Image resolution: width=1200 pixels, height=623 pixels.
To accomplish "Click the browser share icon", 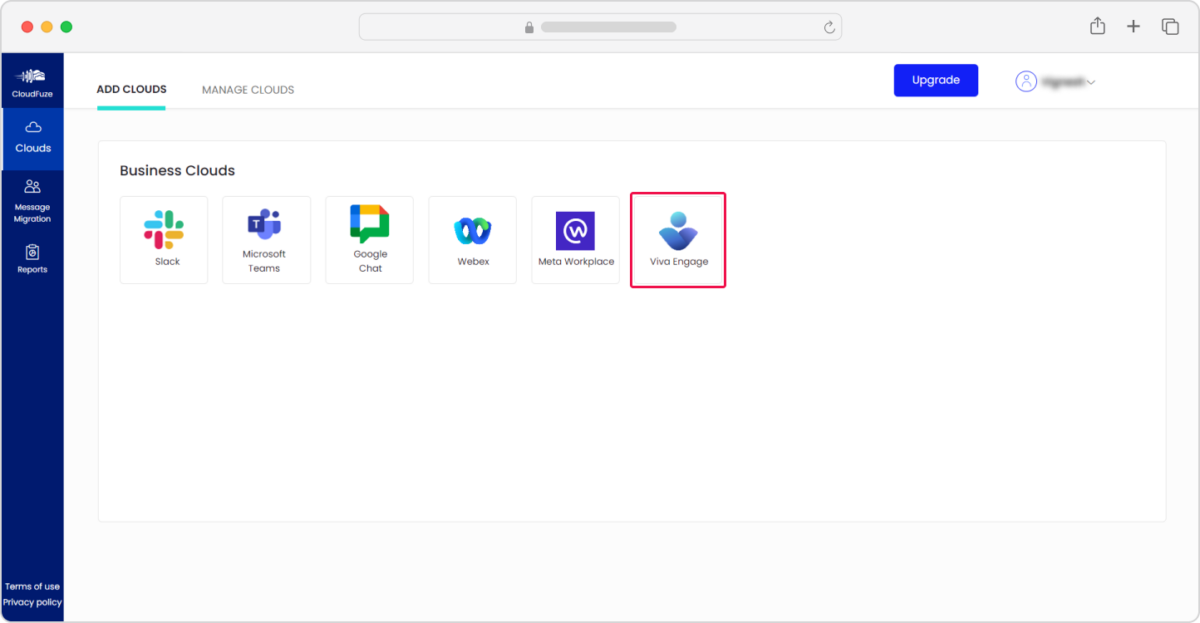I will (x=1097, y=26).
